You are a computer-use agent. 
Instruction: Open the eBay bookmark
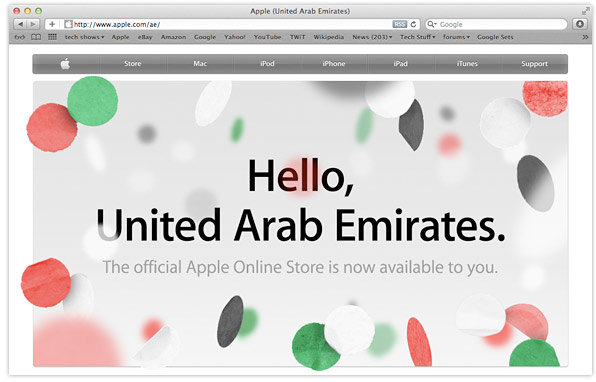(x=145, y=37)
